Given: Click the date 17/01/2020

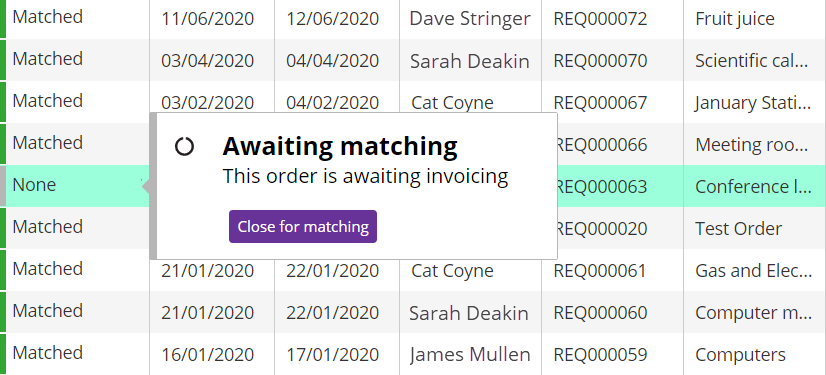Looking at the screenshot, I should 332,354.
